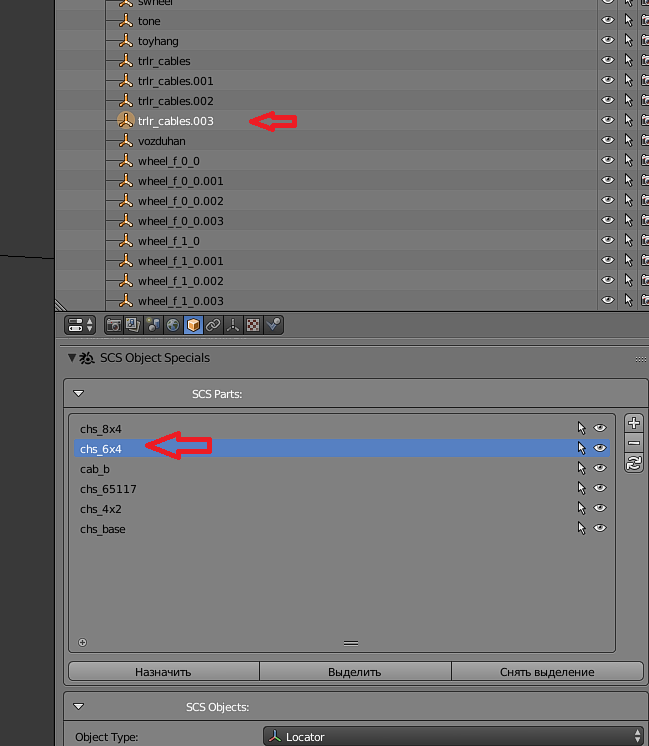The image size is (649, 746).
Task: Select wheel_f_0_0 in the outliner
Action: pyautogui.click(x=168, y=161)
